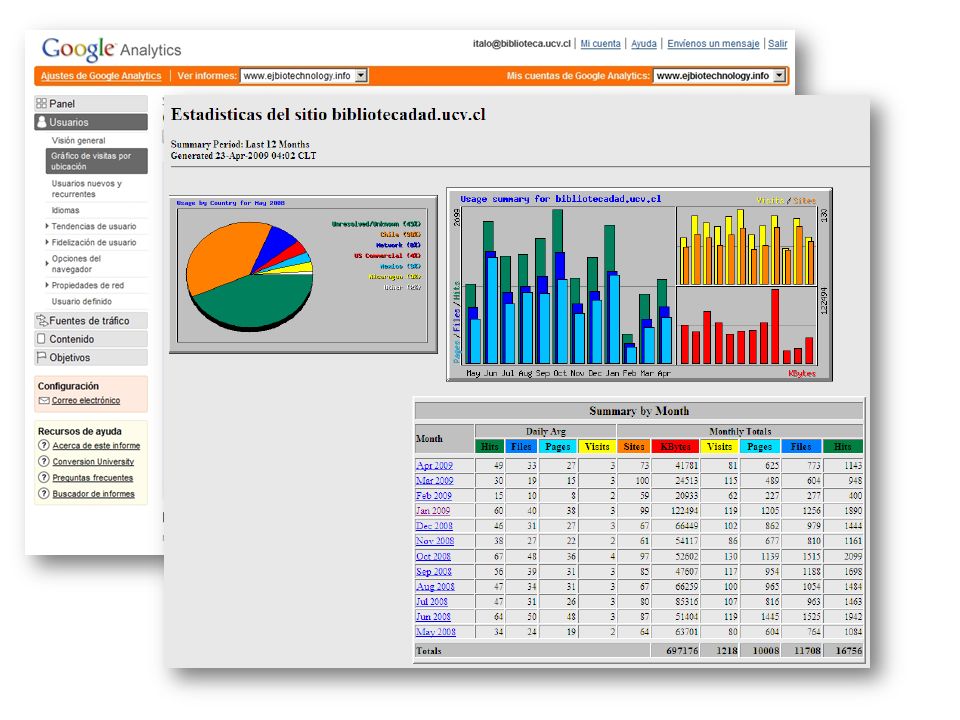The height and width of the screenshot is (720, 960).
Task: Select Gráfico de visitas por ubicación
Action: tap(96, 161)
